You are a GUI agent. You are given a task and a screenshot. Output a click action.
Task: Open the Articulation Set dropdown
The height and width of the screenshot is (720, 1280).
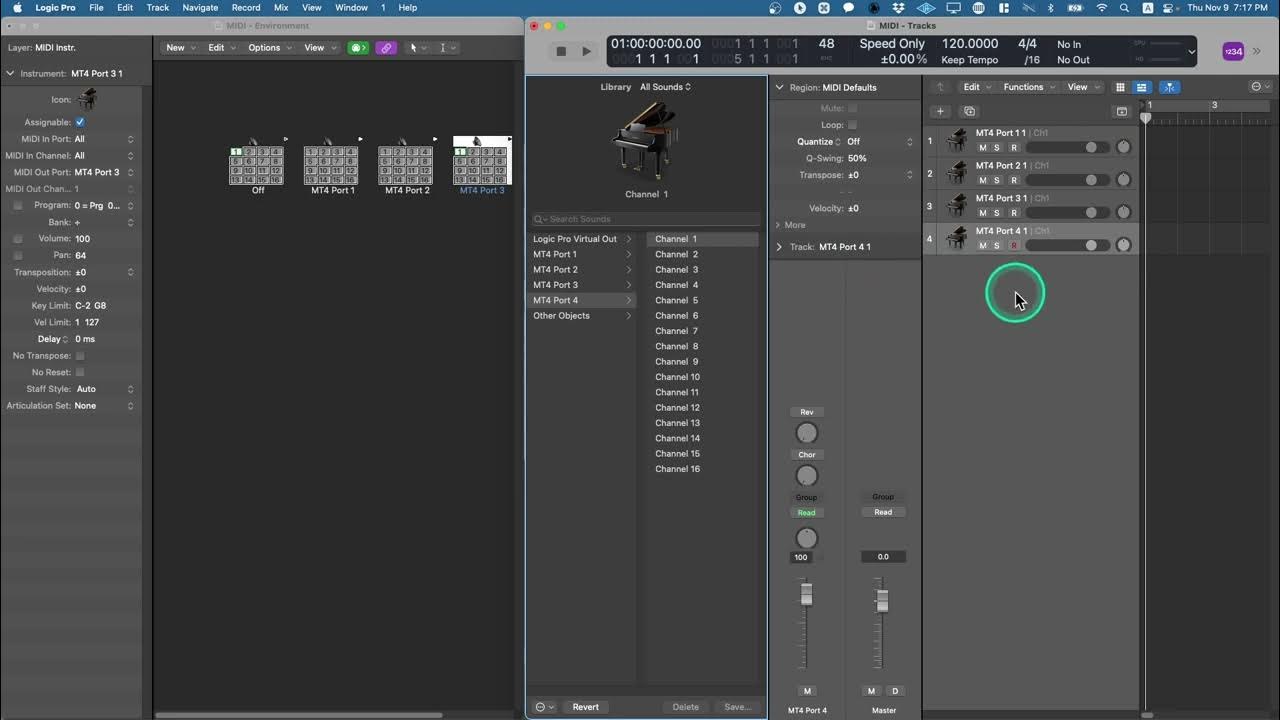coord(104,406)
